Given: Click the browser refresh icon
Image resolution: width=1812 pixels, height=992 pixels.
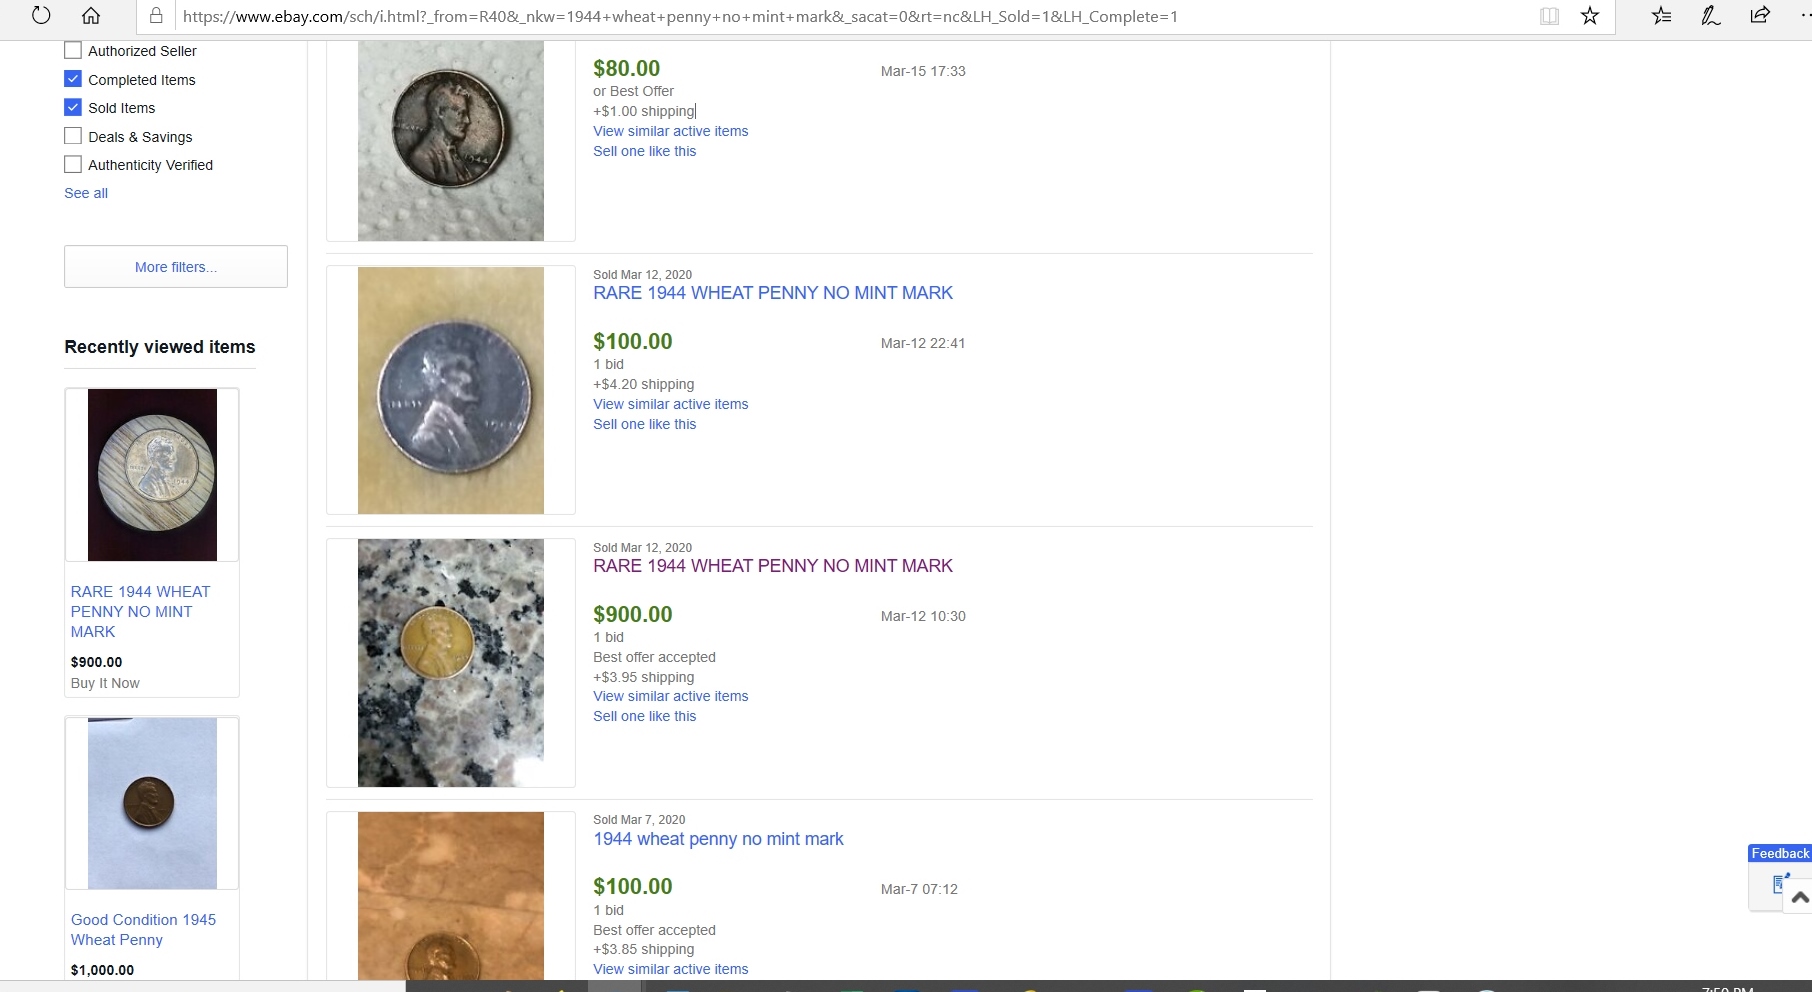Looking at the screenshot, I should pyautogui.click(x=41, y=15).
